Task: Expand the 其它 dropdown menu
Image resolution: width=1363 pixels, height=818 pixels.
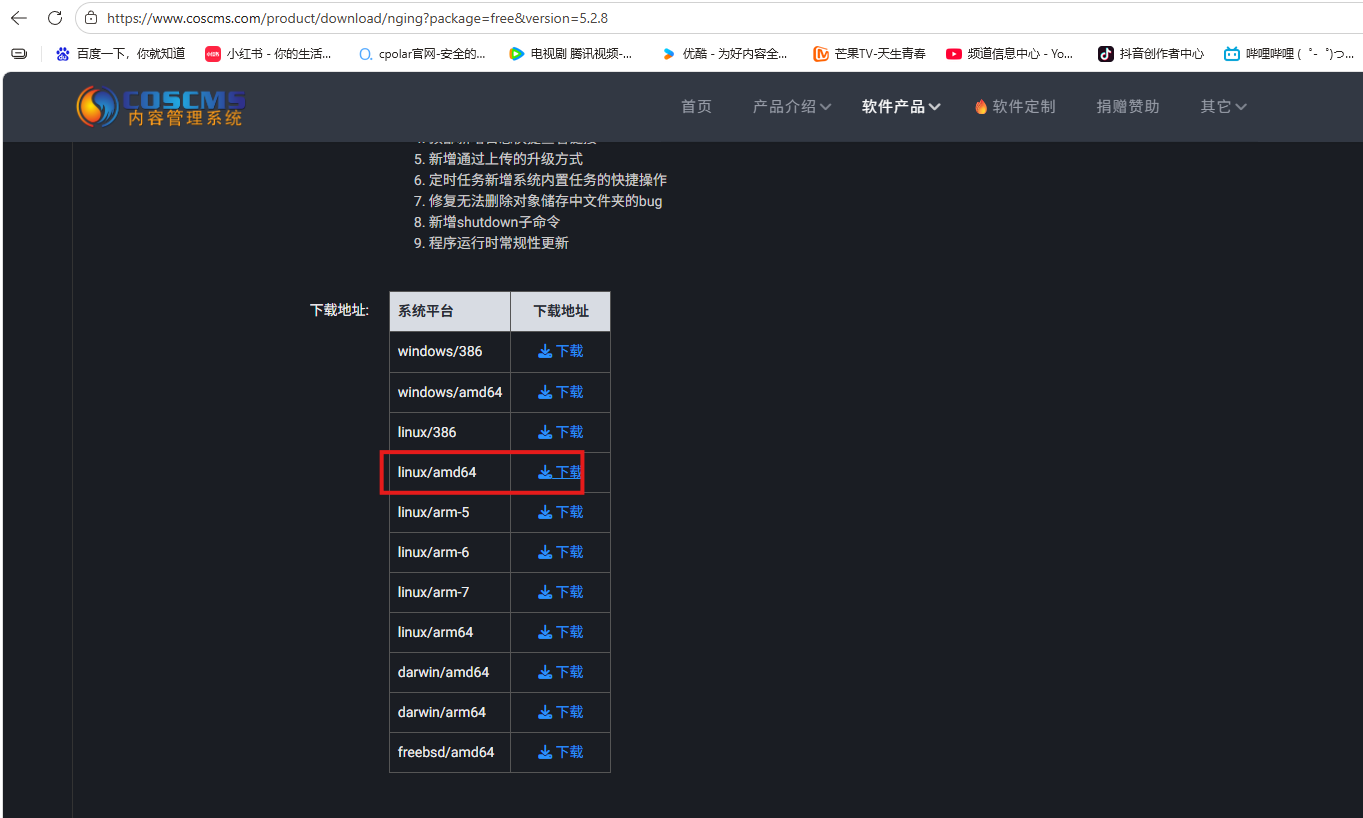Action: [x=1223, y=106]
